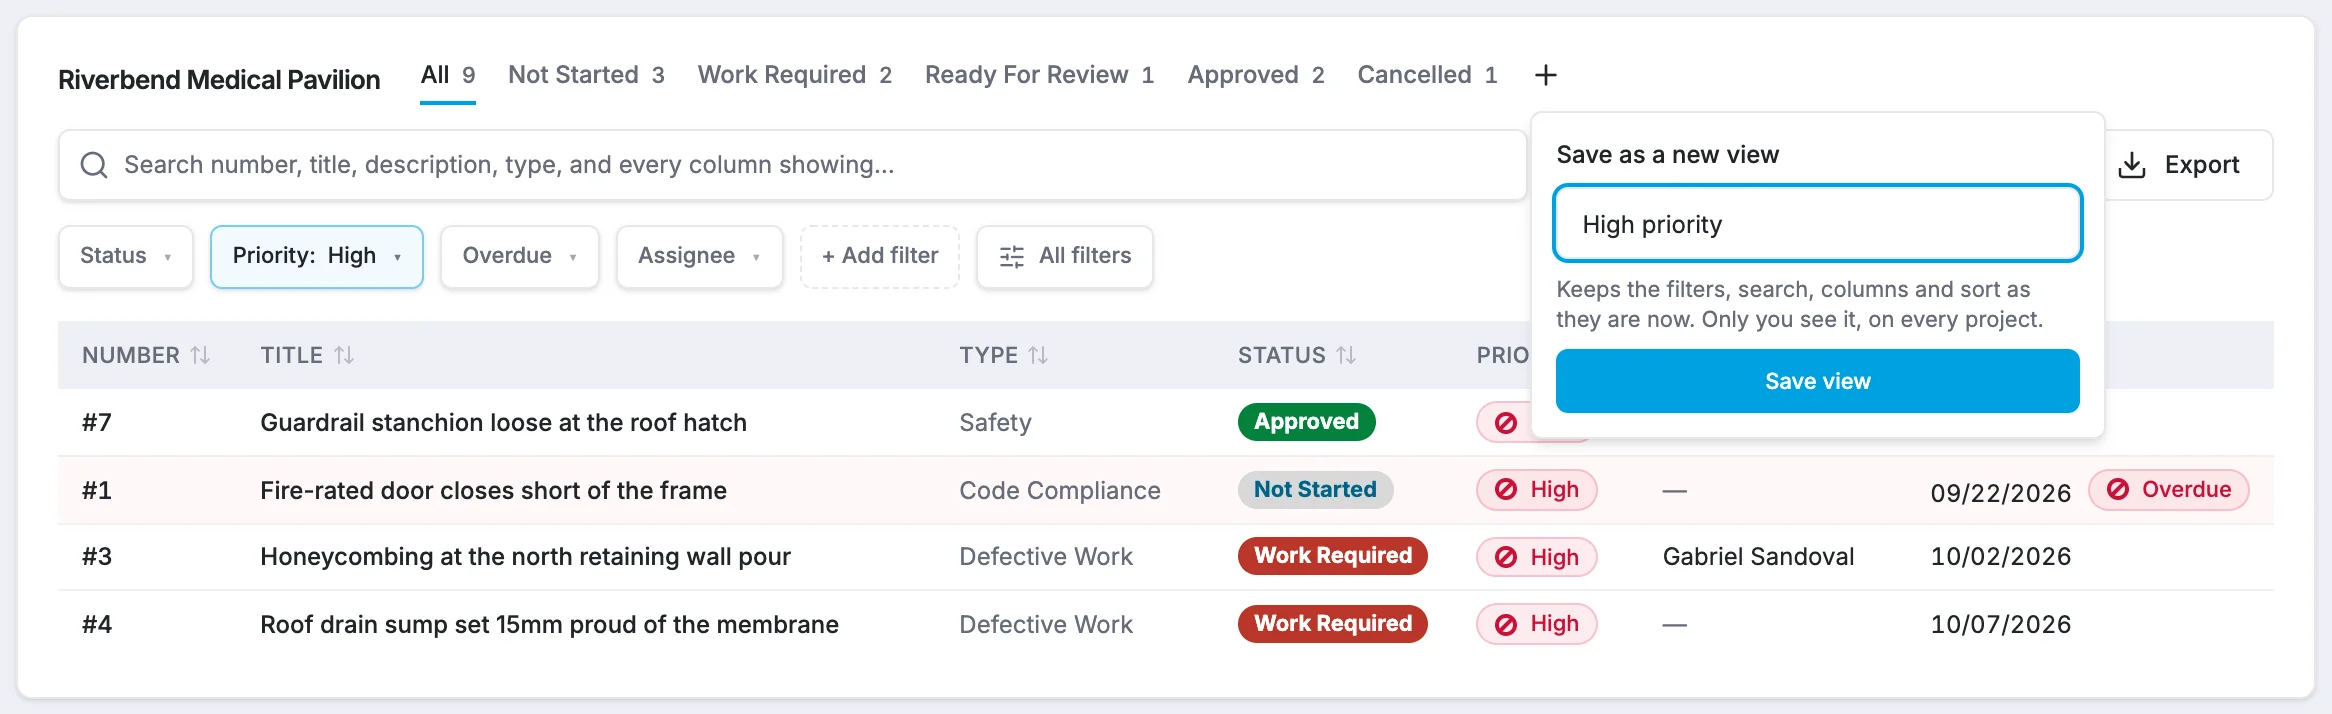Click the view name input field
The height and width of the screenshot is (714, 2332).
[x=1818, y=224]
